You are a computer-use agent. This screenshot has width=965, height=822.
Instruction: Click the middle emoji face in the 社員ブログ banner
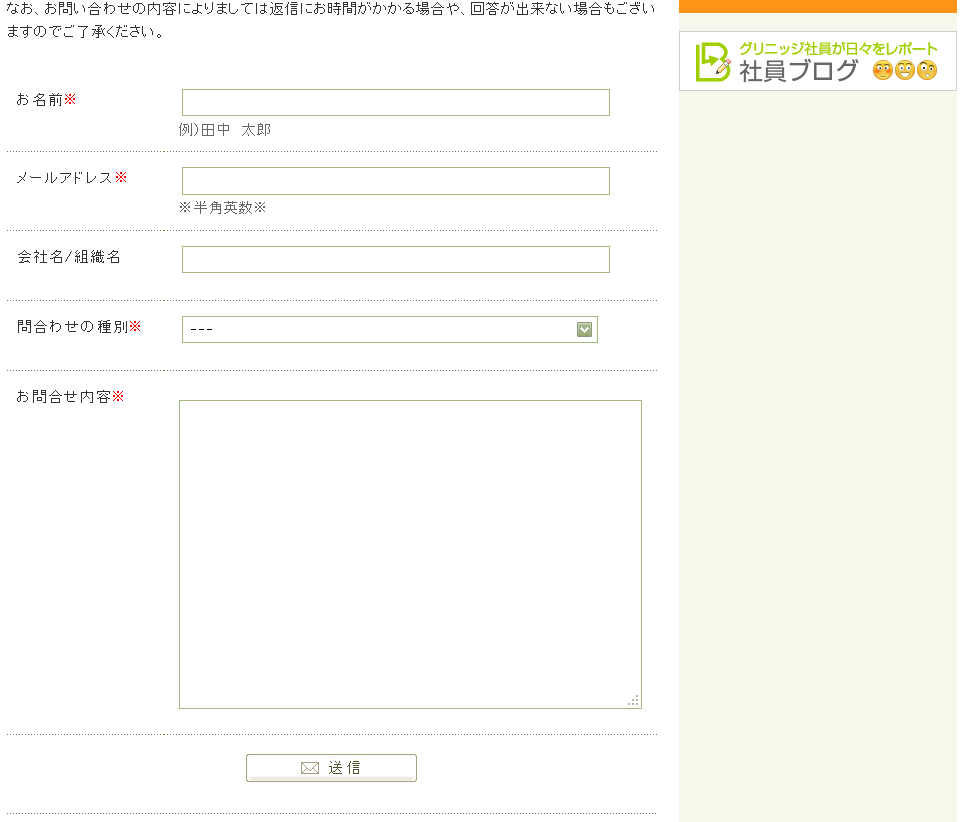[x=905, y=70]
